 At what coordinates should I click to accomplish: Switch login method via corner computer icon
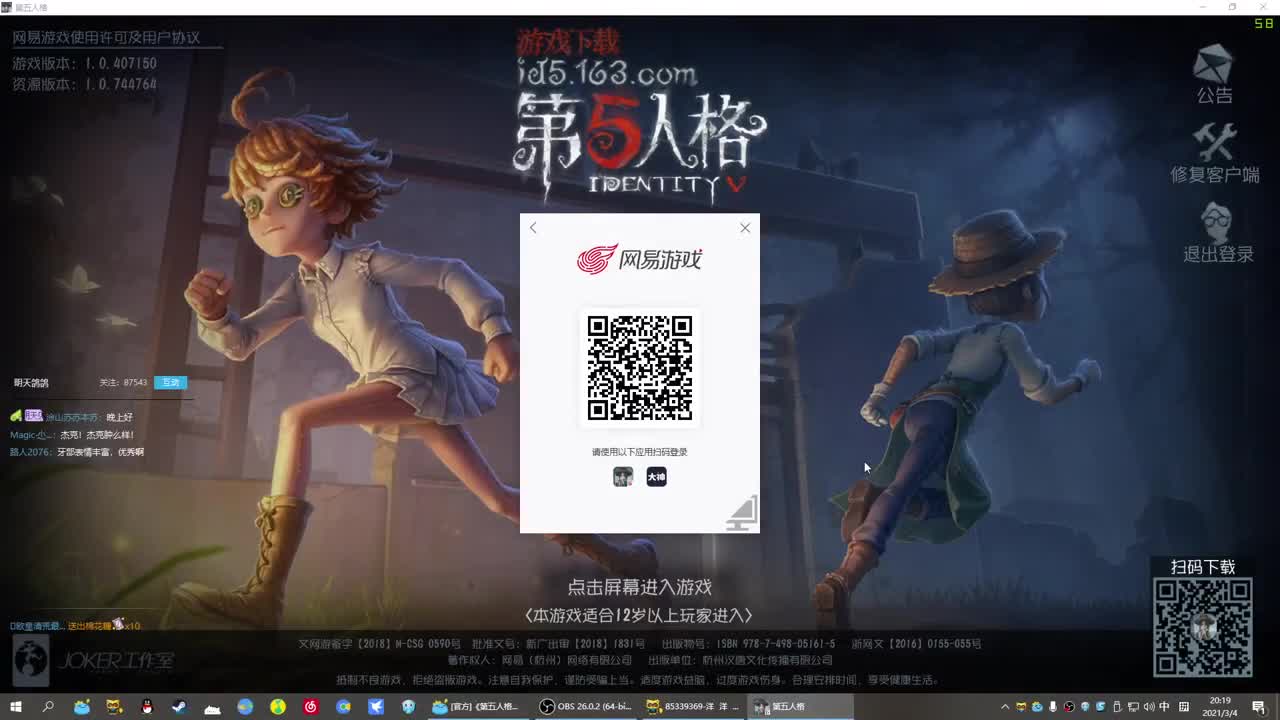coord(742,513)
